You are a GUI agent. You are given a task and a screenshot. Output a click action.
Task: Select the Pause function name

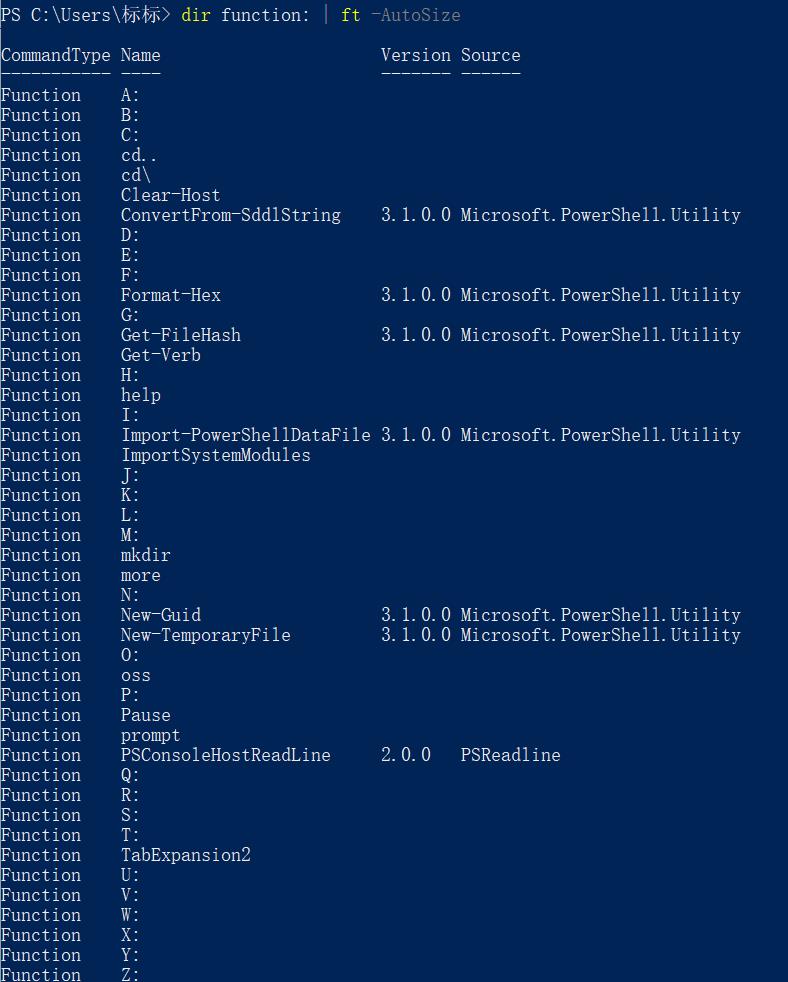pos(145,715)
